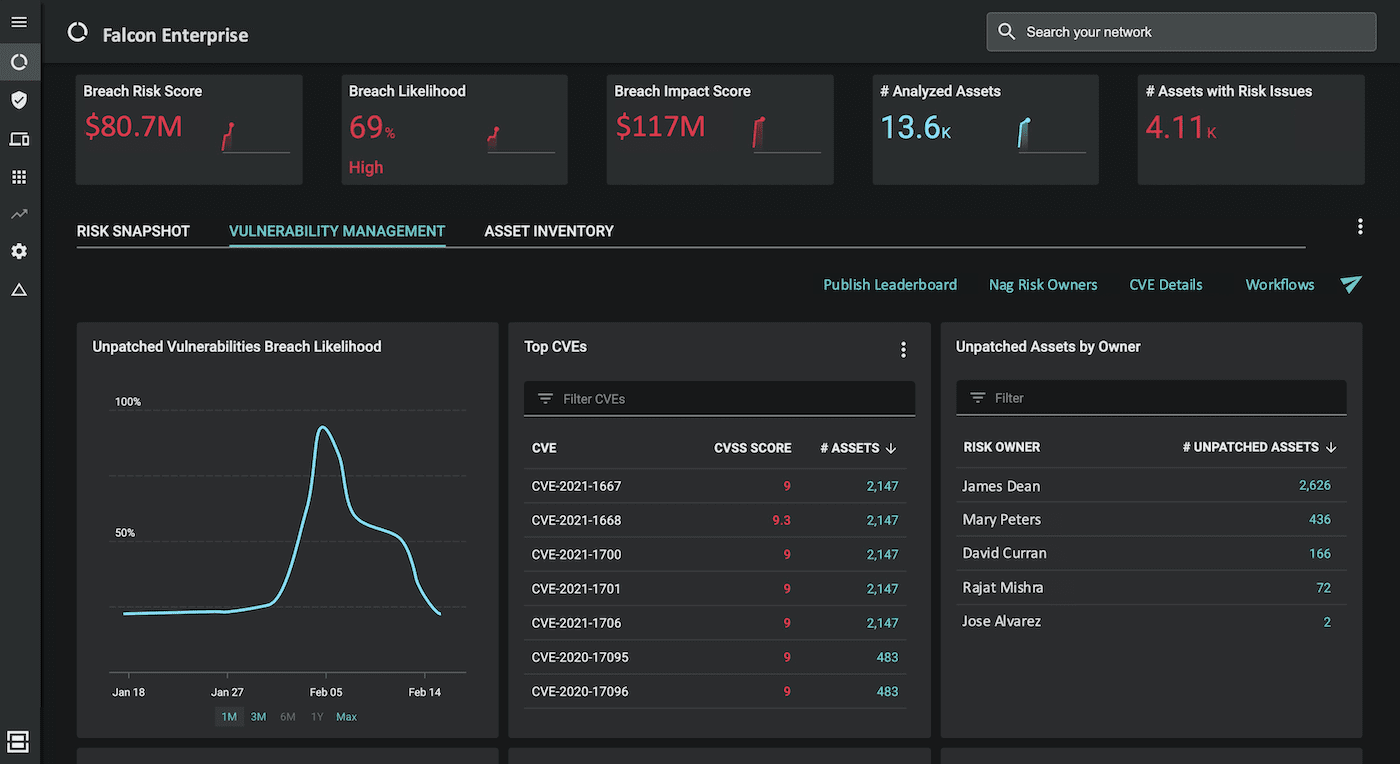The width and height of the screenshot is (1400, 764).
Task: Click the CVE column header
Action: click(544, 448)
